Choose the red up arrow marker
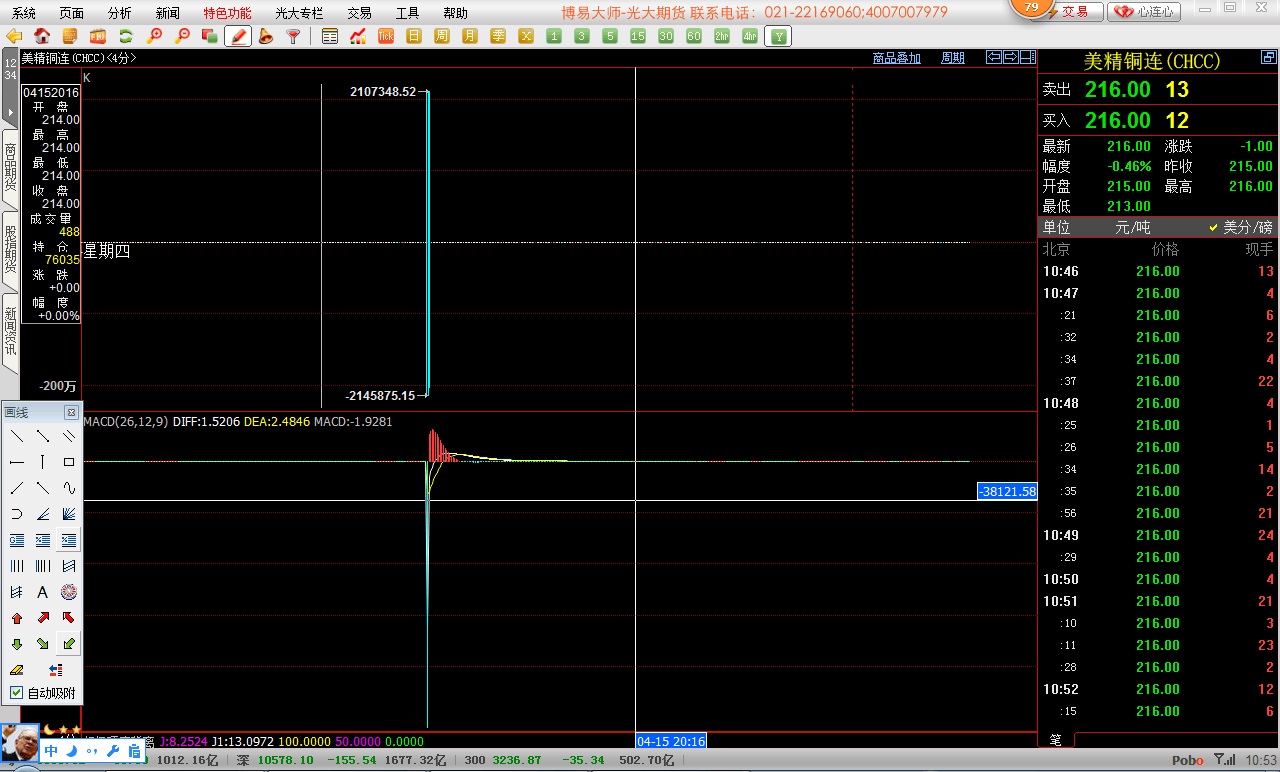 (x=17, y=618)
